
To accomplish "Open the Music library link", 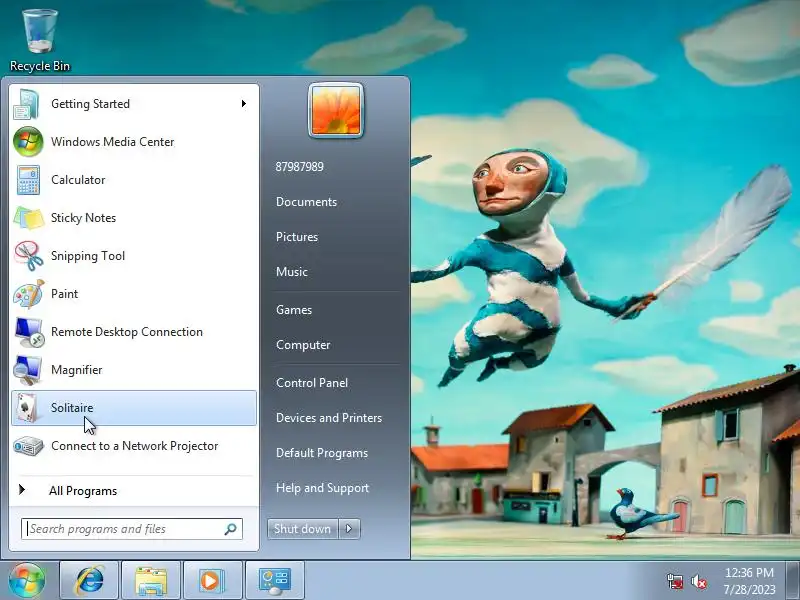I will tap(291, 271).
